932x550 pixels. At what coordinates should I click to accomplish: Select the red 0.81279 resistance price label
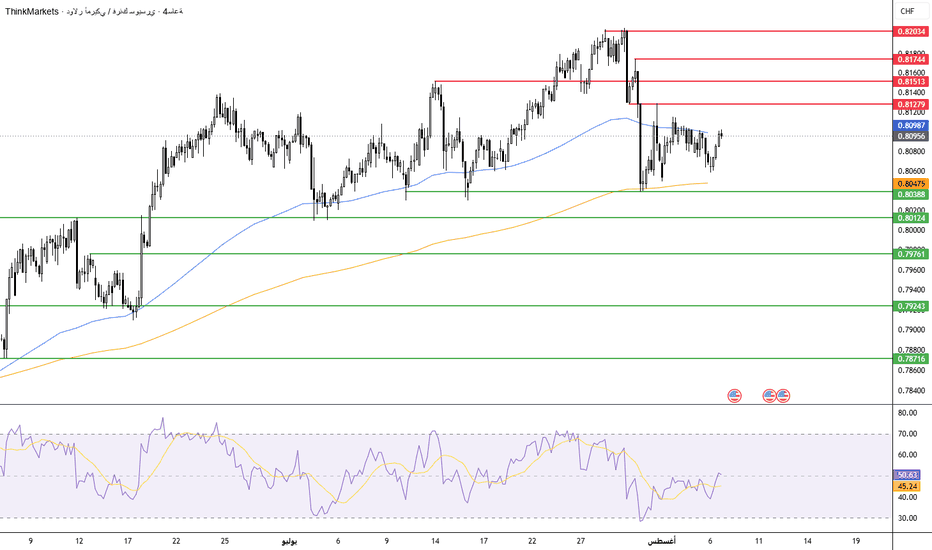(911, 105)
